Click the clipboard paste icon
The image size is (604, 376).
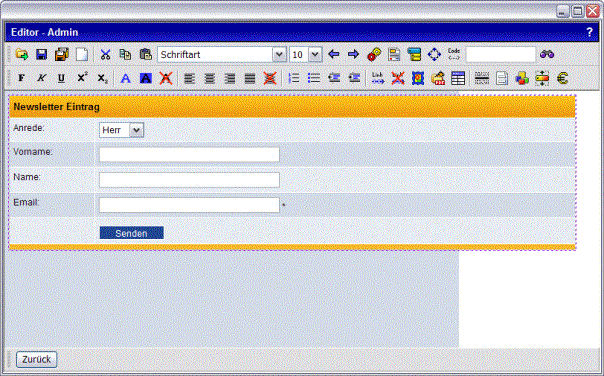145,54
